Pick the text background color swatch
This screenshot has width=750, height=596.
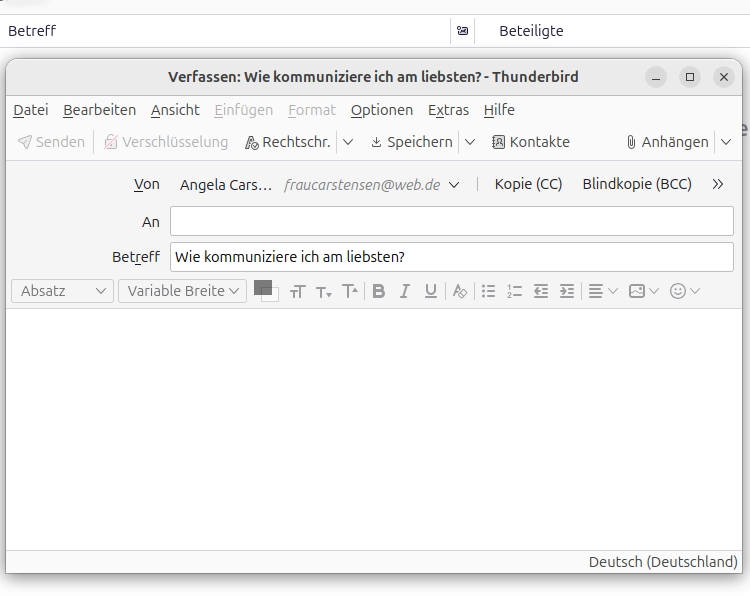[274, 296]
